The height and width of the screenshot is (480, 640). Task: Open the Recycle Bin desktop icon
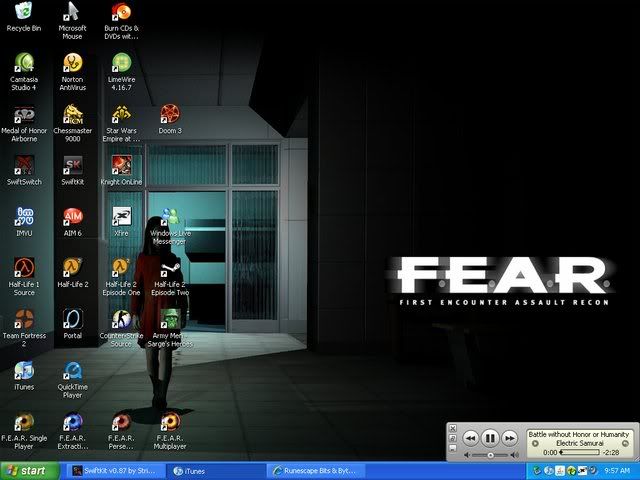[x=24, y=17]
